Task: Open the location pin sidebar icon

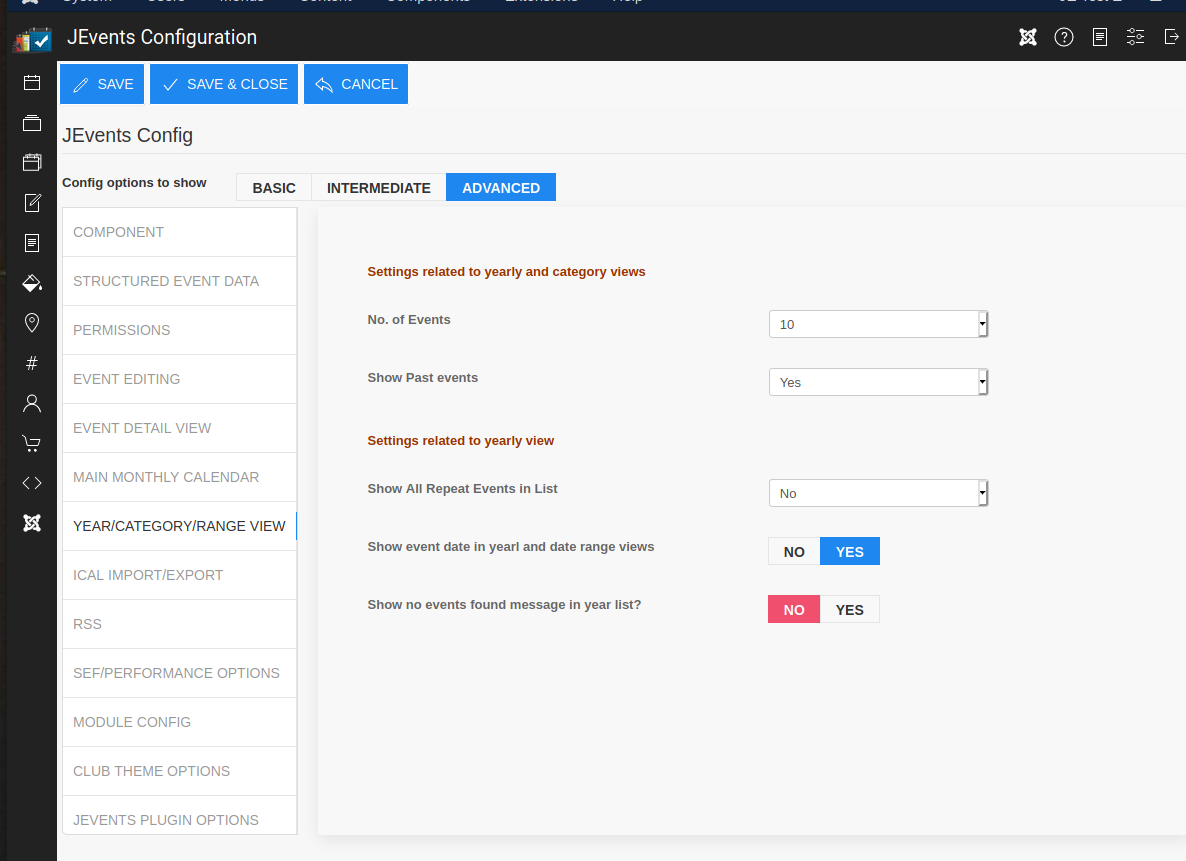Action: [x=32, y=323]
